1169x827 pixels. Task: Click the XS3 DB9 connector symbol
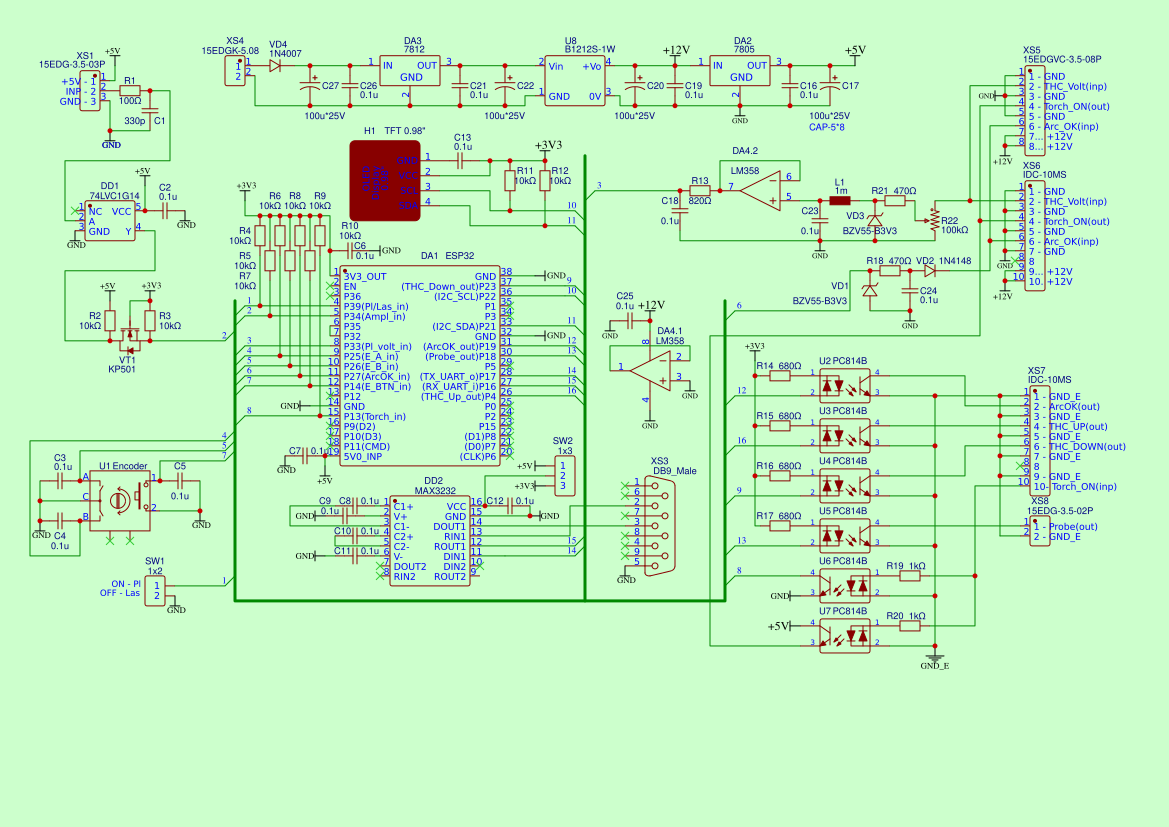659,526
